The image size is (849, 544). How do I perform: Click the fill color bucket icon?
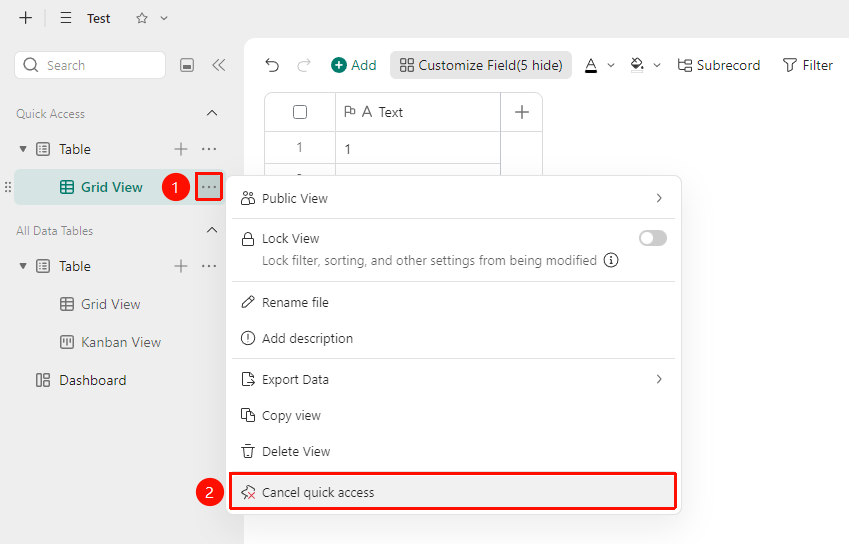pos(637,65)
